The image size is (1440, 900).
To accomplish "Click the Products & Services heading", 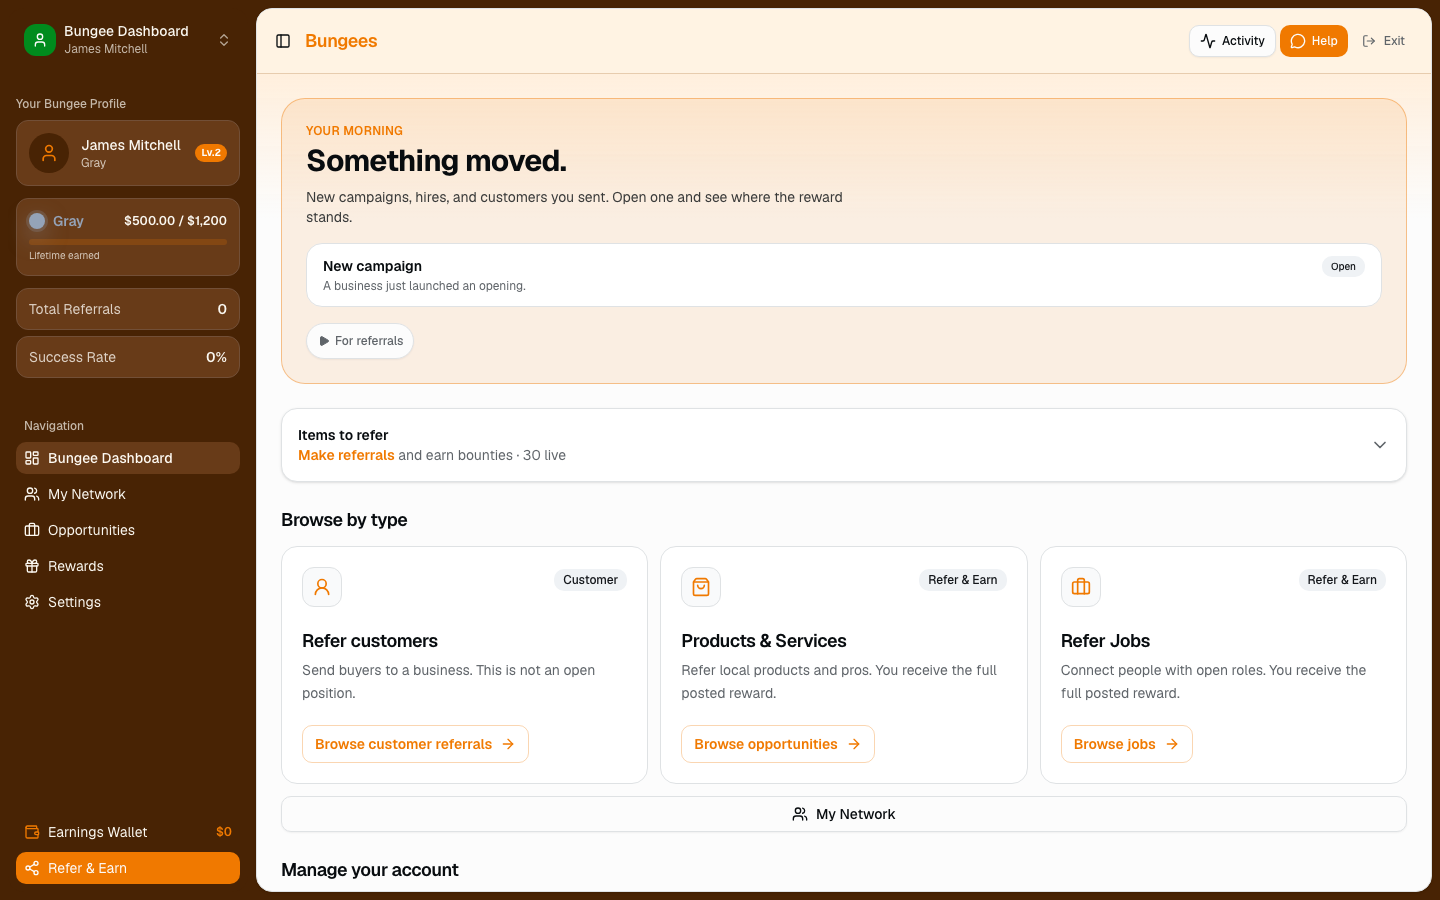I will click(764, 641).
